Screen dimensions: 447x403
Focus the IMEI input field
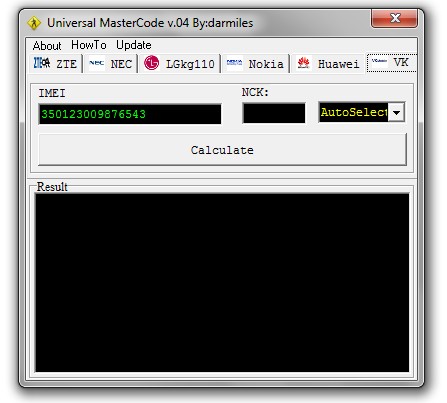(x=130, y=114)
